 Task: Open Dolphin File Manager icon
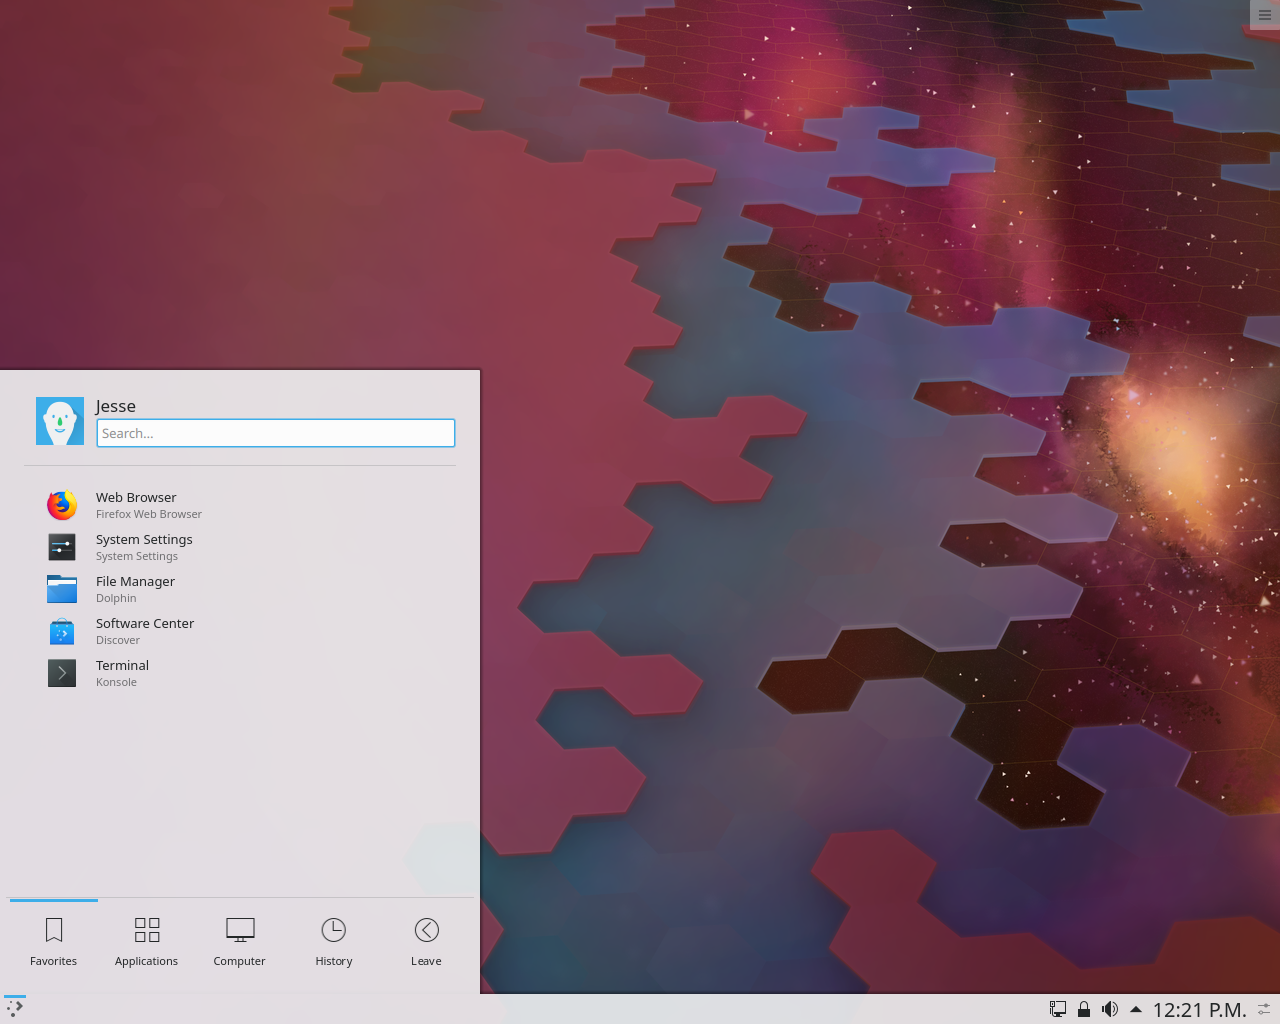(62, 589)
